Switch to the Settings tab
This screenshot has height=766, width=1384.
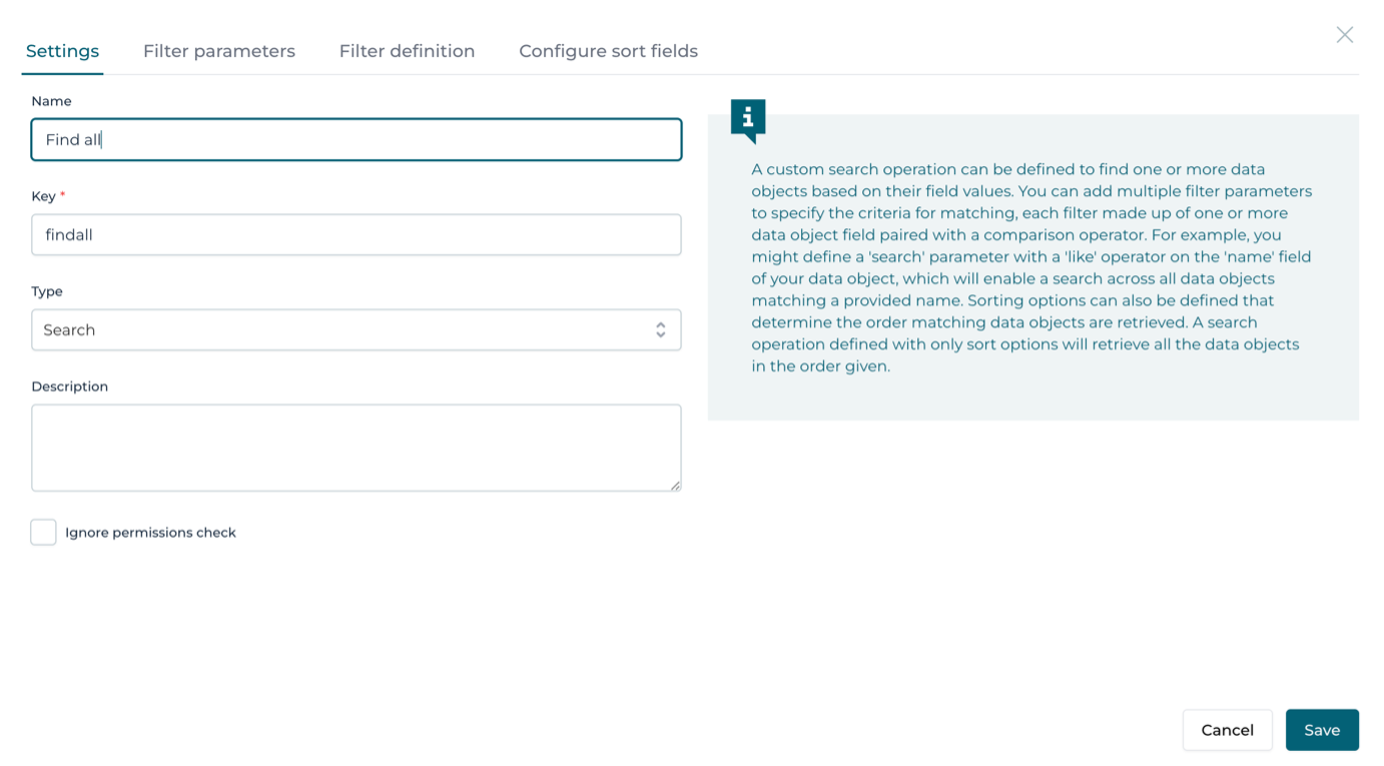(62, 51)
